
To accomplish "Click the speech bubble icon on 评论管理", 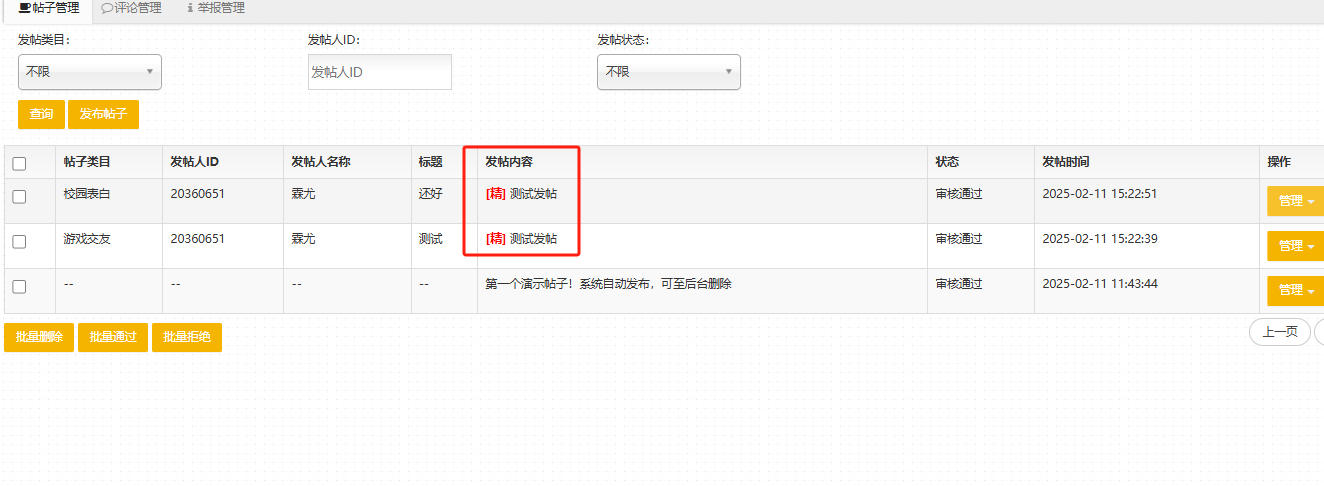I will point(107,8).
